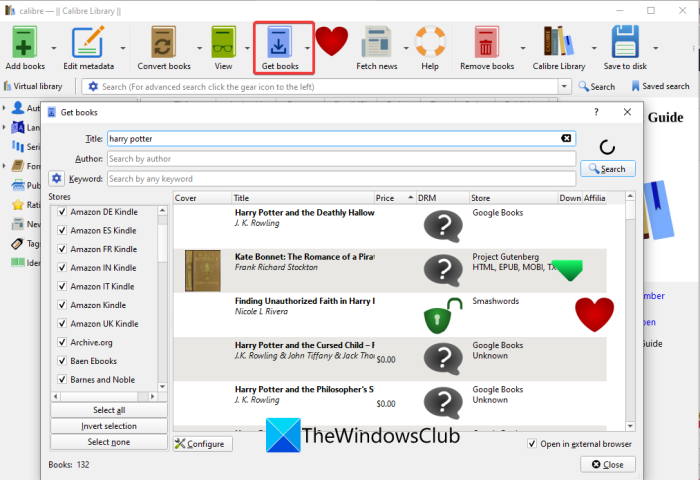Viewport: 700px width, 480px height.
Task: Click the Search button in Get books dialog
Action: (x=608, y=169)
